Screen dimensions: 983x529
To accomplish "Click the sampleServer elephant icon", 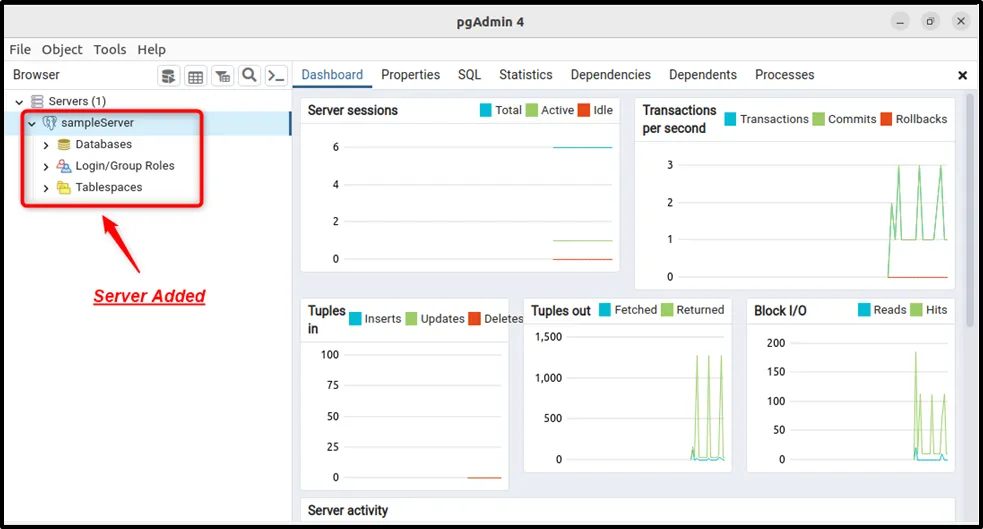I will (49, 123).
